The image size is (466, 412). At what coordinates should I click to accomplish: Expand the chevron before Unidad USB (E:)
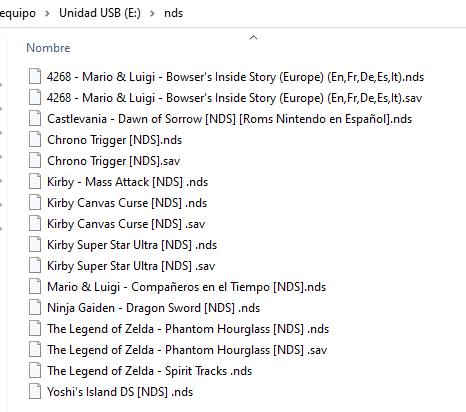coord(47,13)
